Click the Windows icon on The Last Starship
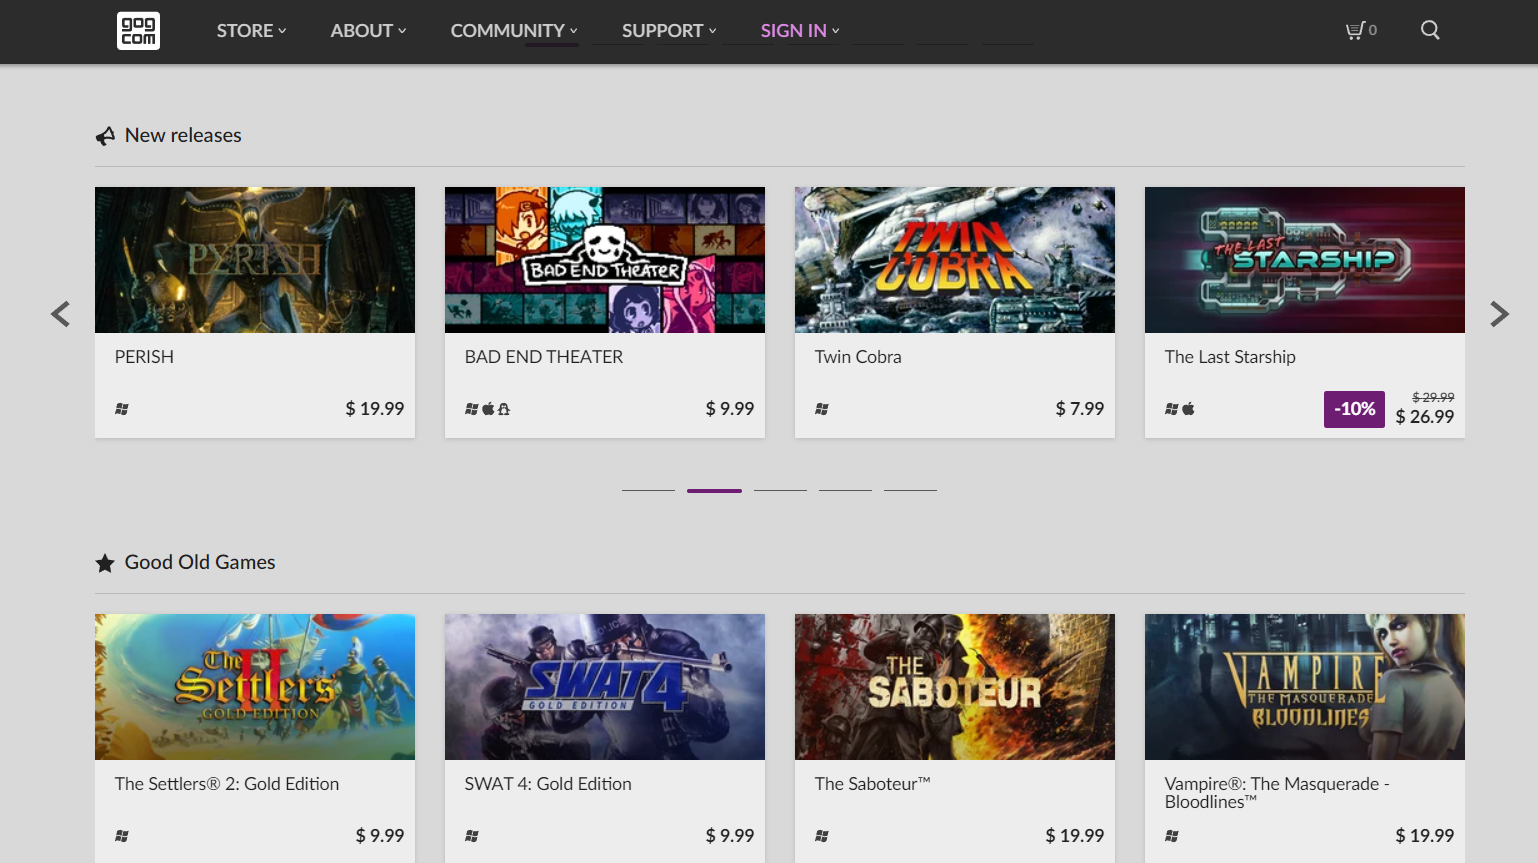This screenshot has width=1538, height=863. (1172, 409)
